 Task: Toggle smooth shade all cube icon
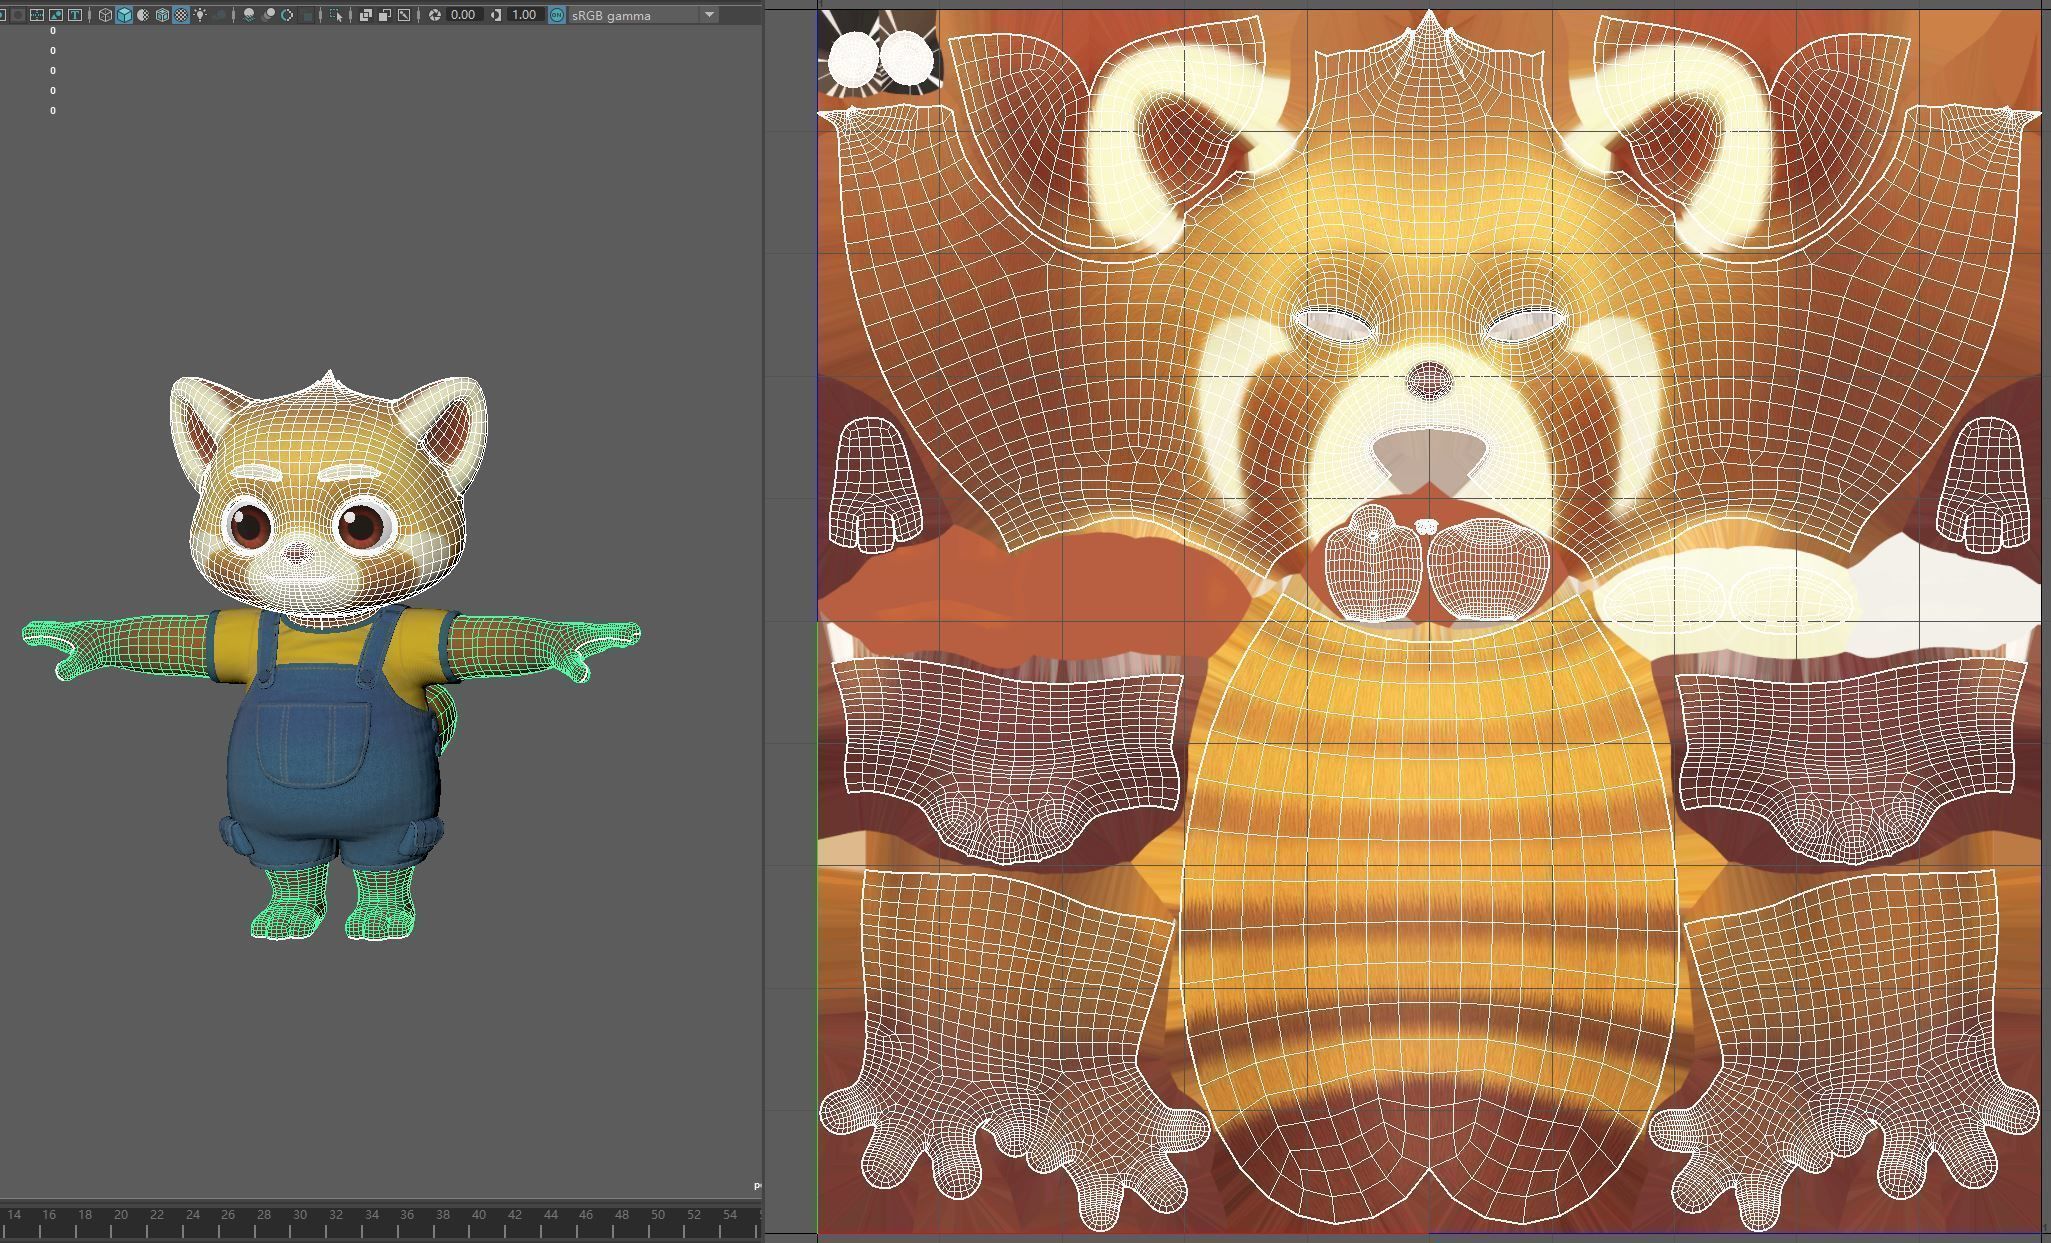tap(124, 15)
